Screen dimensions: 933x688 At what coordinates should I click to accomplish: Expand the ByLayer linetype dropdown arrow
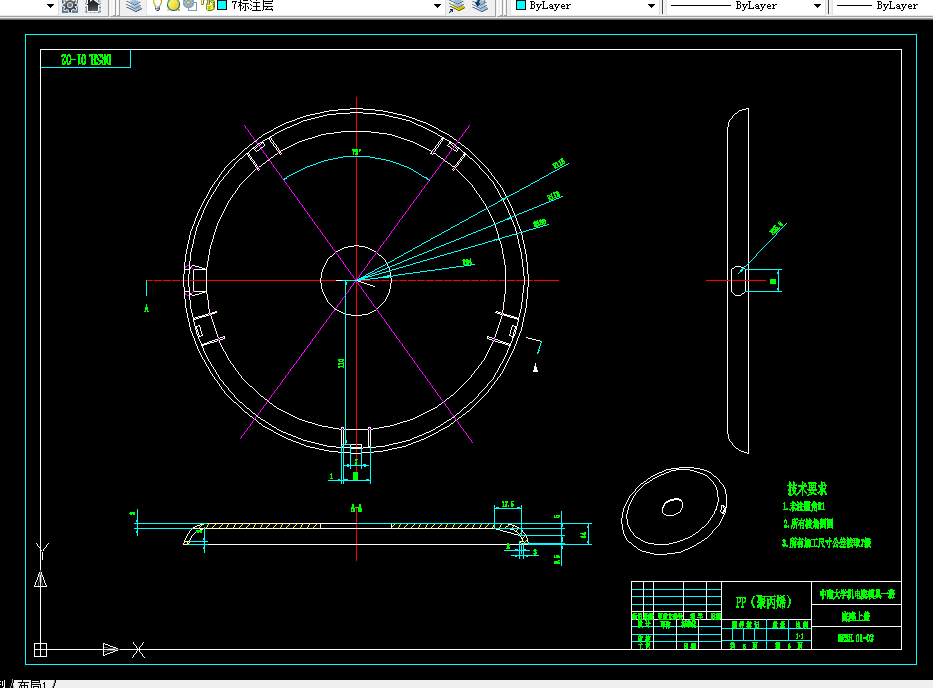(818, 6)
